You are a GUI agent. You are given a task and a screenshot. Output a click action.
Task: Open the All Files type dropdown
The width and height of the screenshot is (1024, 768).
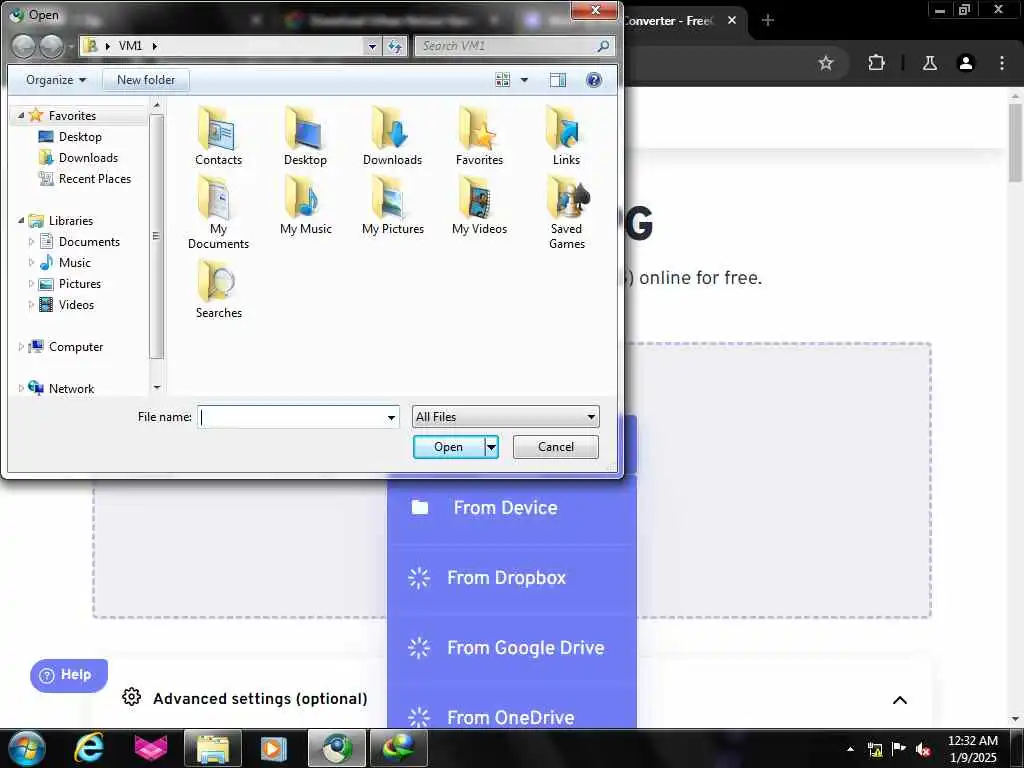pos(505,417)
